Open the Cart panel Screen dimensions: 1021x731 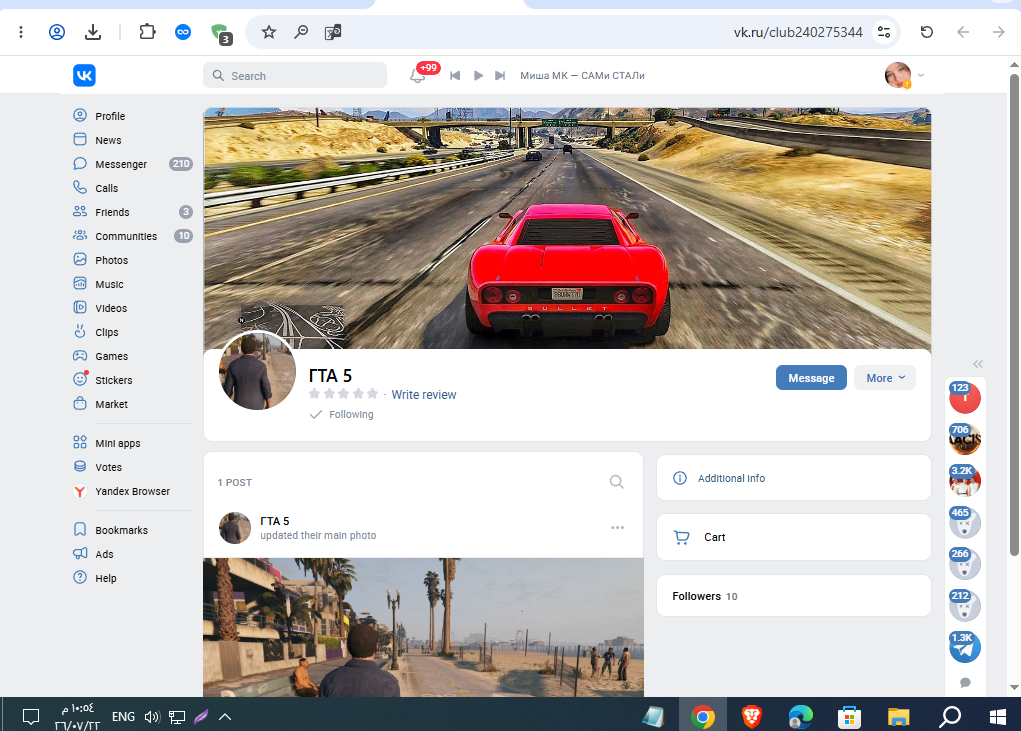794,537
